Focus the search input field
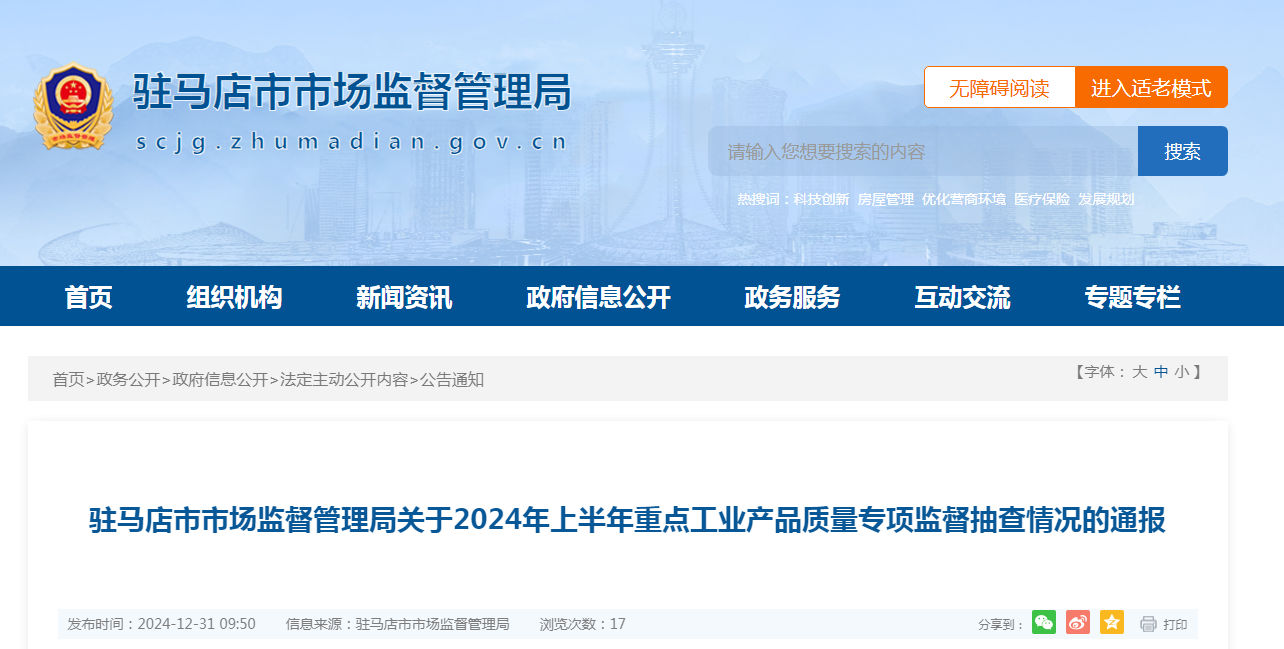Screen dimensions: 1284x649 [x=923, y=151]
